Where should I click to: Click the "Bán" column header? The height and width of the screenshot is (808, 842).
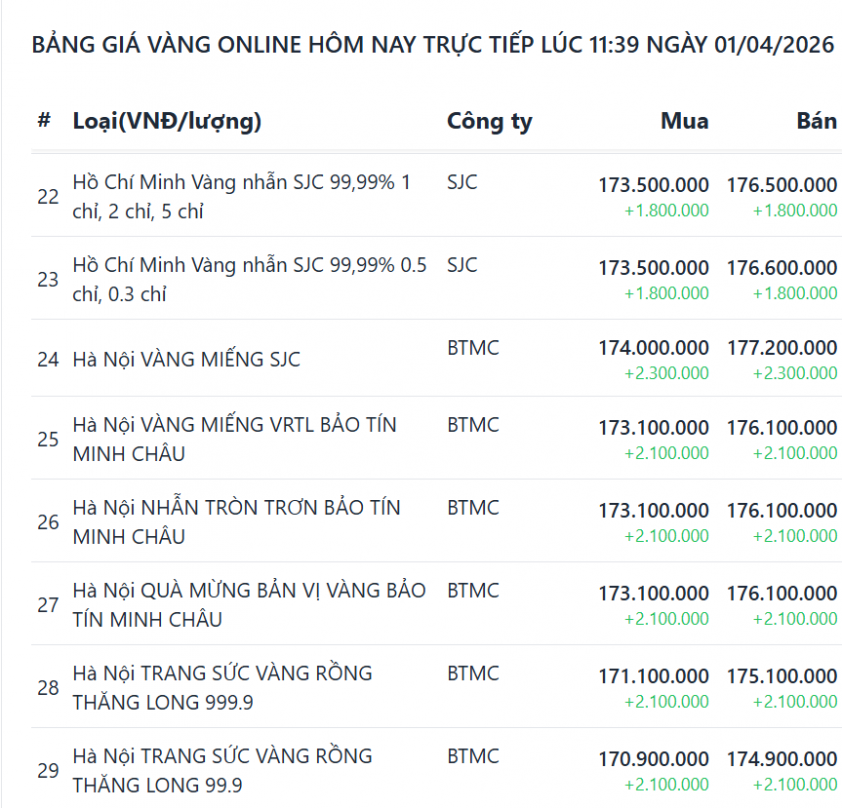816,121
